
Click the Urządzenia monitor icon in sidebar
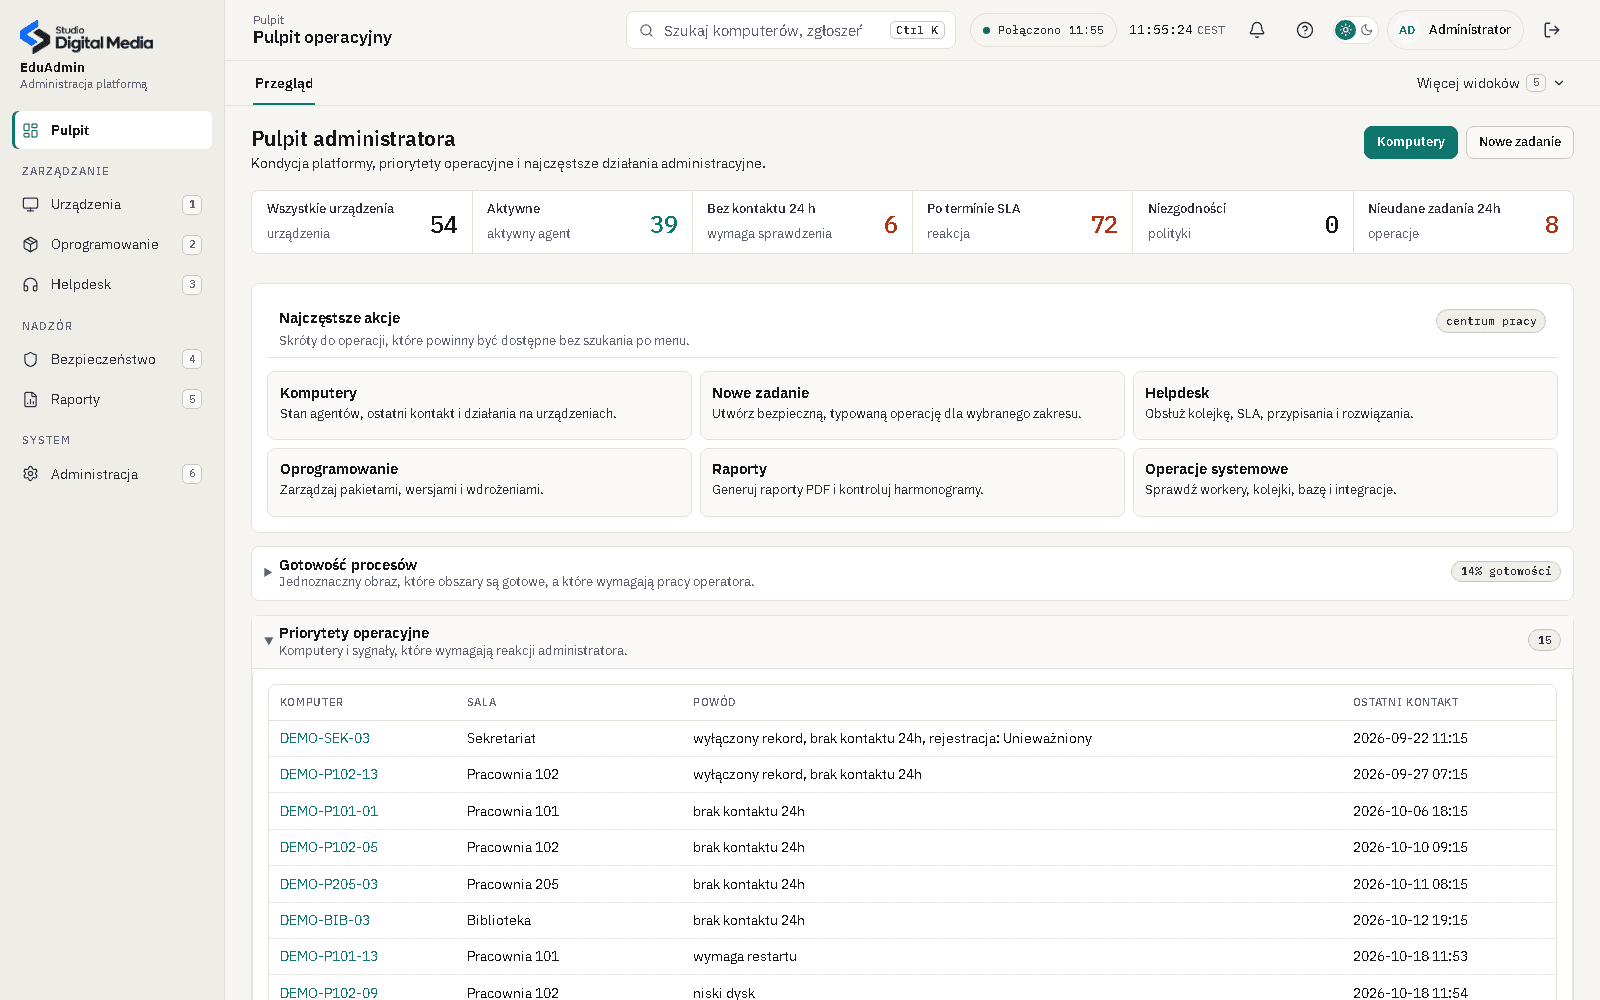pyautogui.click(x=31, y=204)
